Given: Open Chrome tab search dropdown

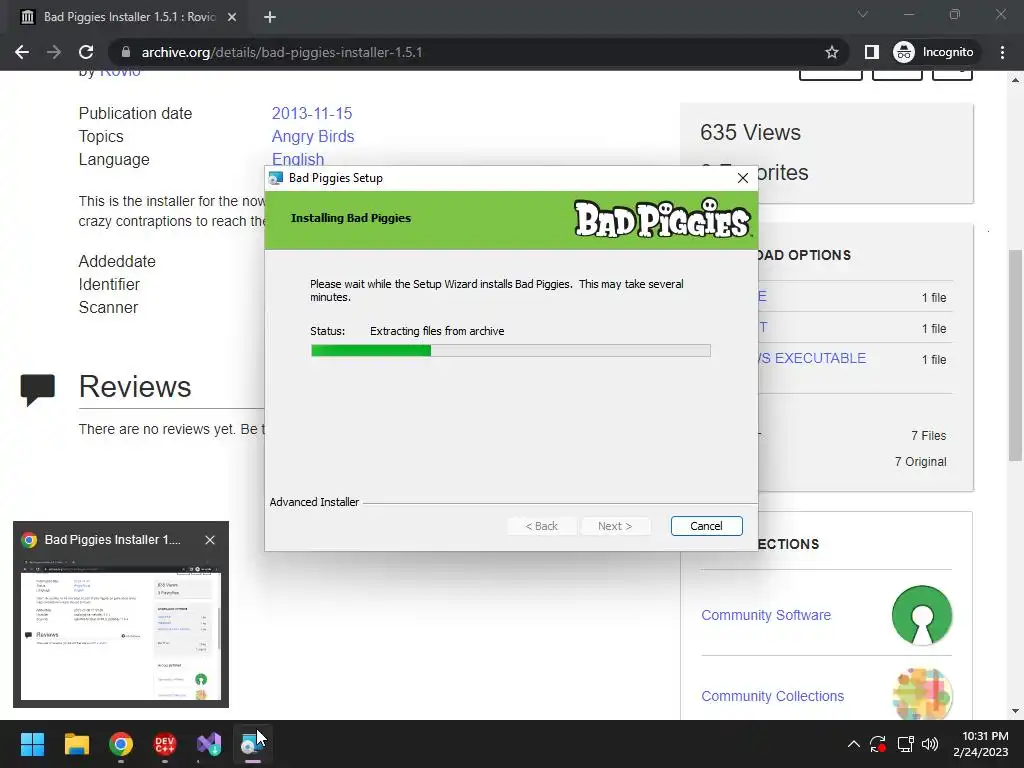Looking at the screenshot, I should (862, 14).
